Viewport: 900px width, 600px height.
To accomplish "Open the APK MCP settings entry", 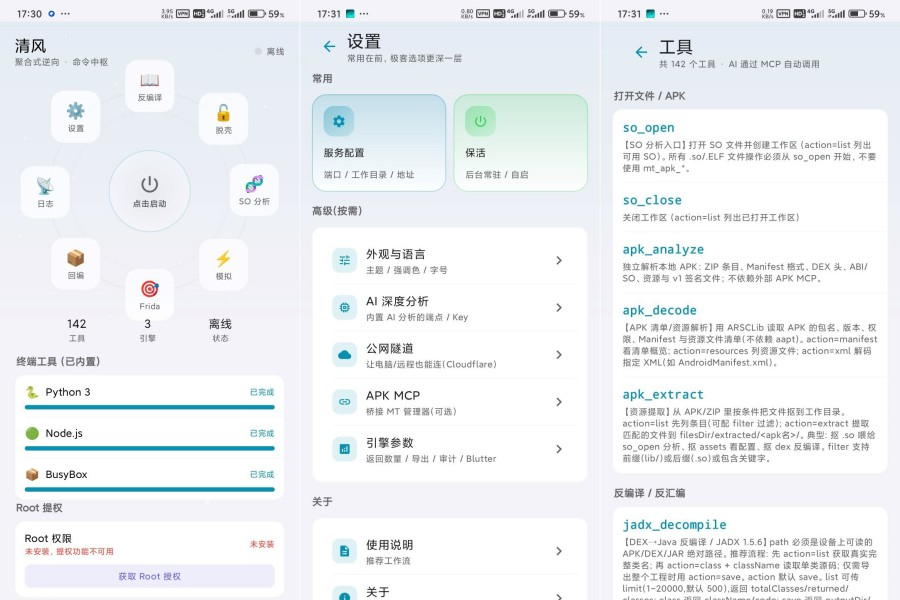I will [x=449, y=402].
